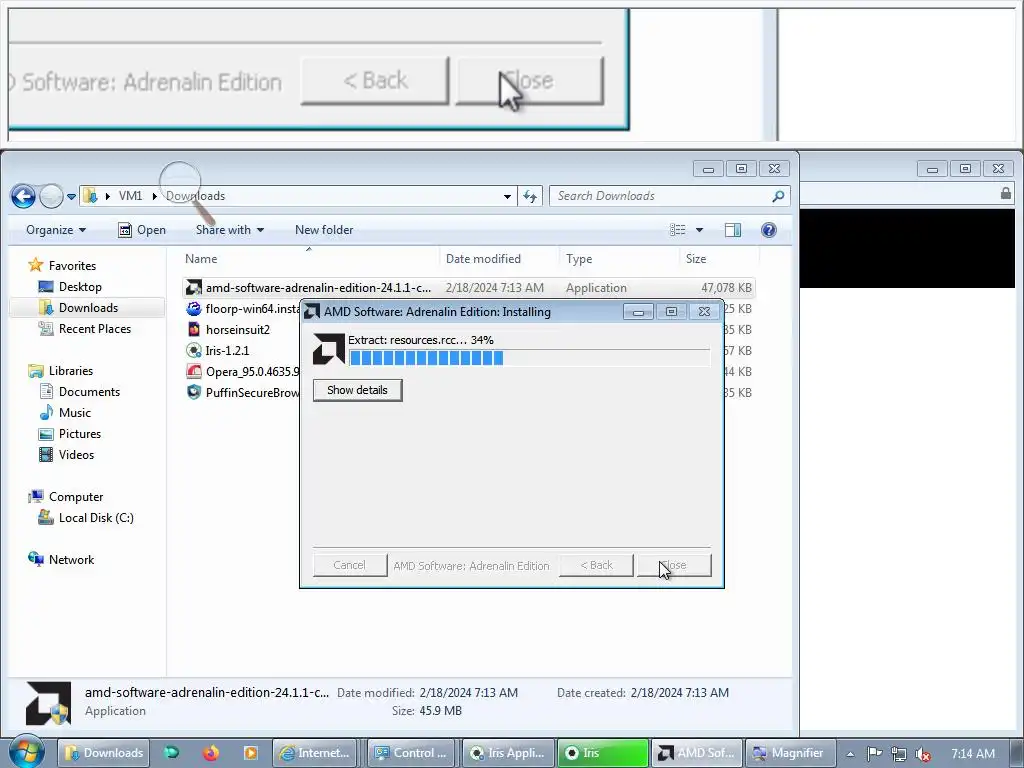The width and height of the screenshot is (1024, 768).
Task: Click muted volume tray icon
Action: pos(923,754)
